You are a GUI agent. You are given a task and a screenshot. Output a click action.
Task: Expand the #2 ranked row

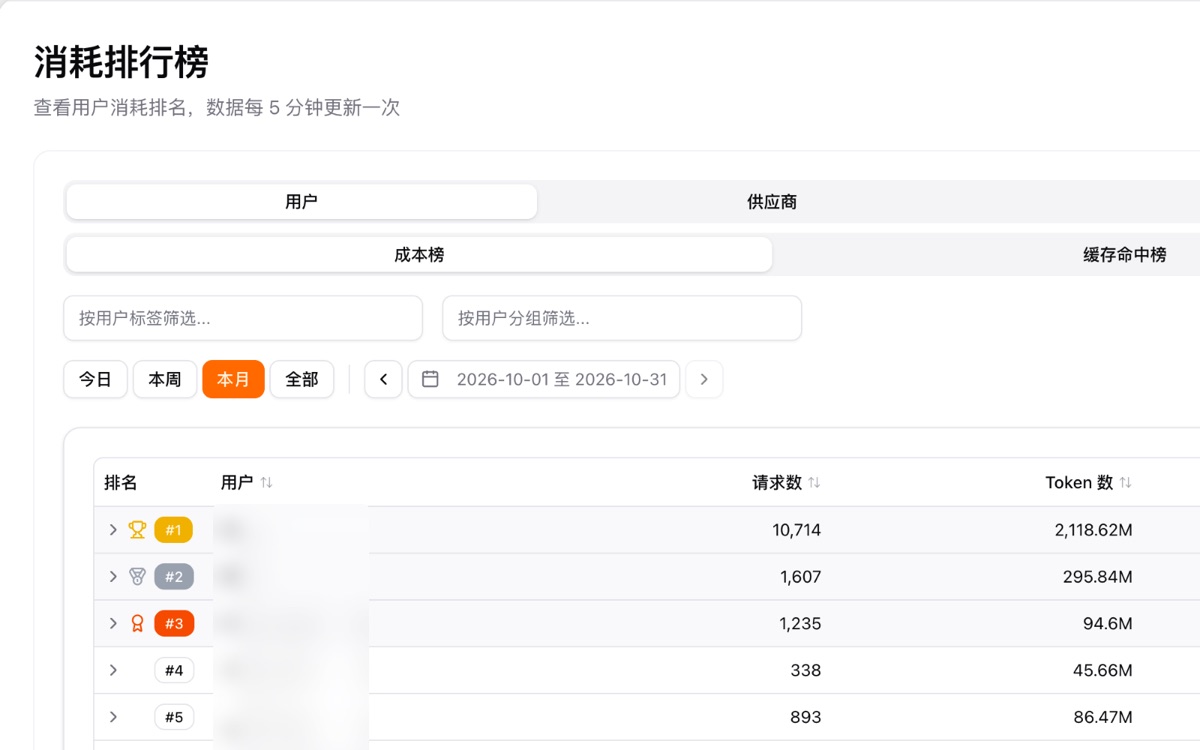click(x=113, y=577)
